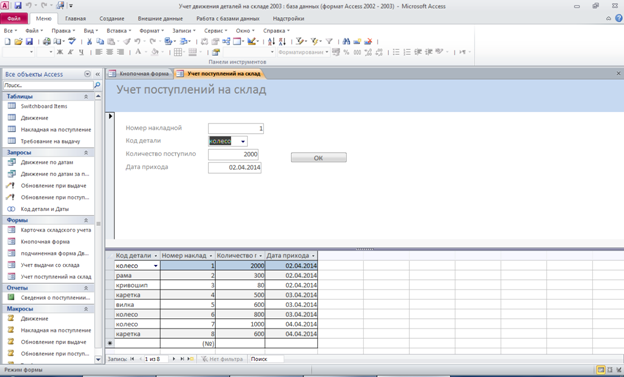Open the Движение по датам query
Image resolution: width=624 pixels, height=377 pixels.
click(47, 162)
